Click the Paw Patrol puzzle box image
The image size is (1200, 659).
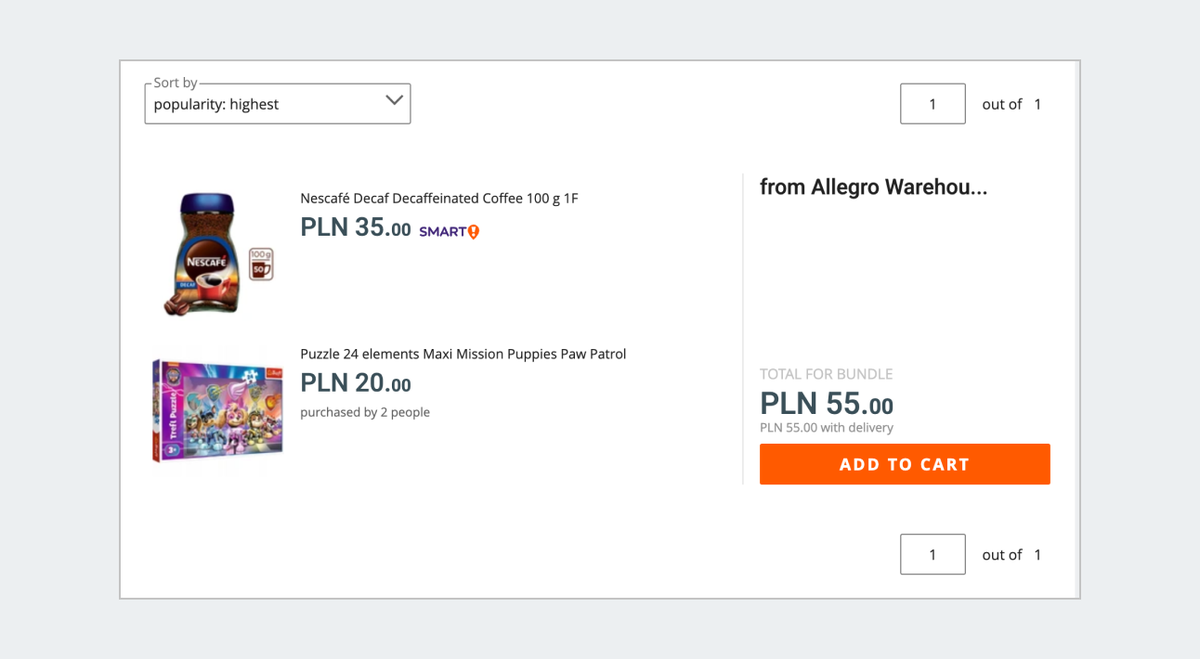(x=216, y=408)
